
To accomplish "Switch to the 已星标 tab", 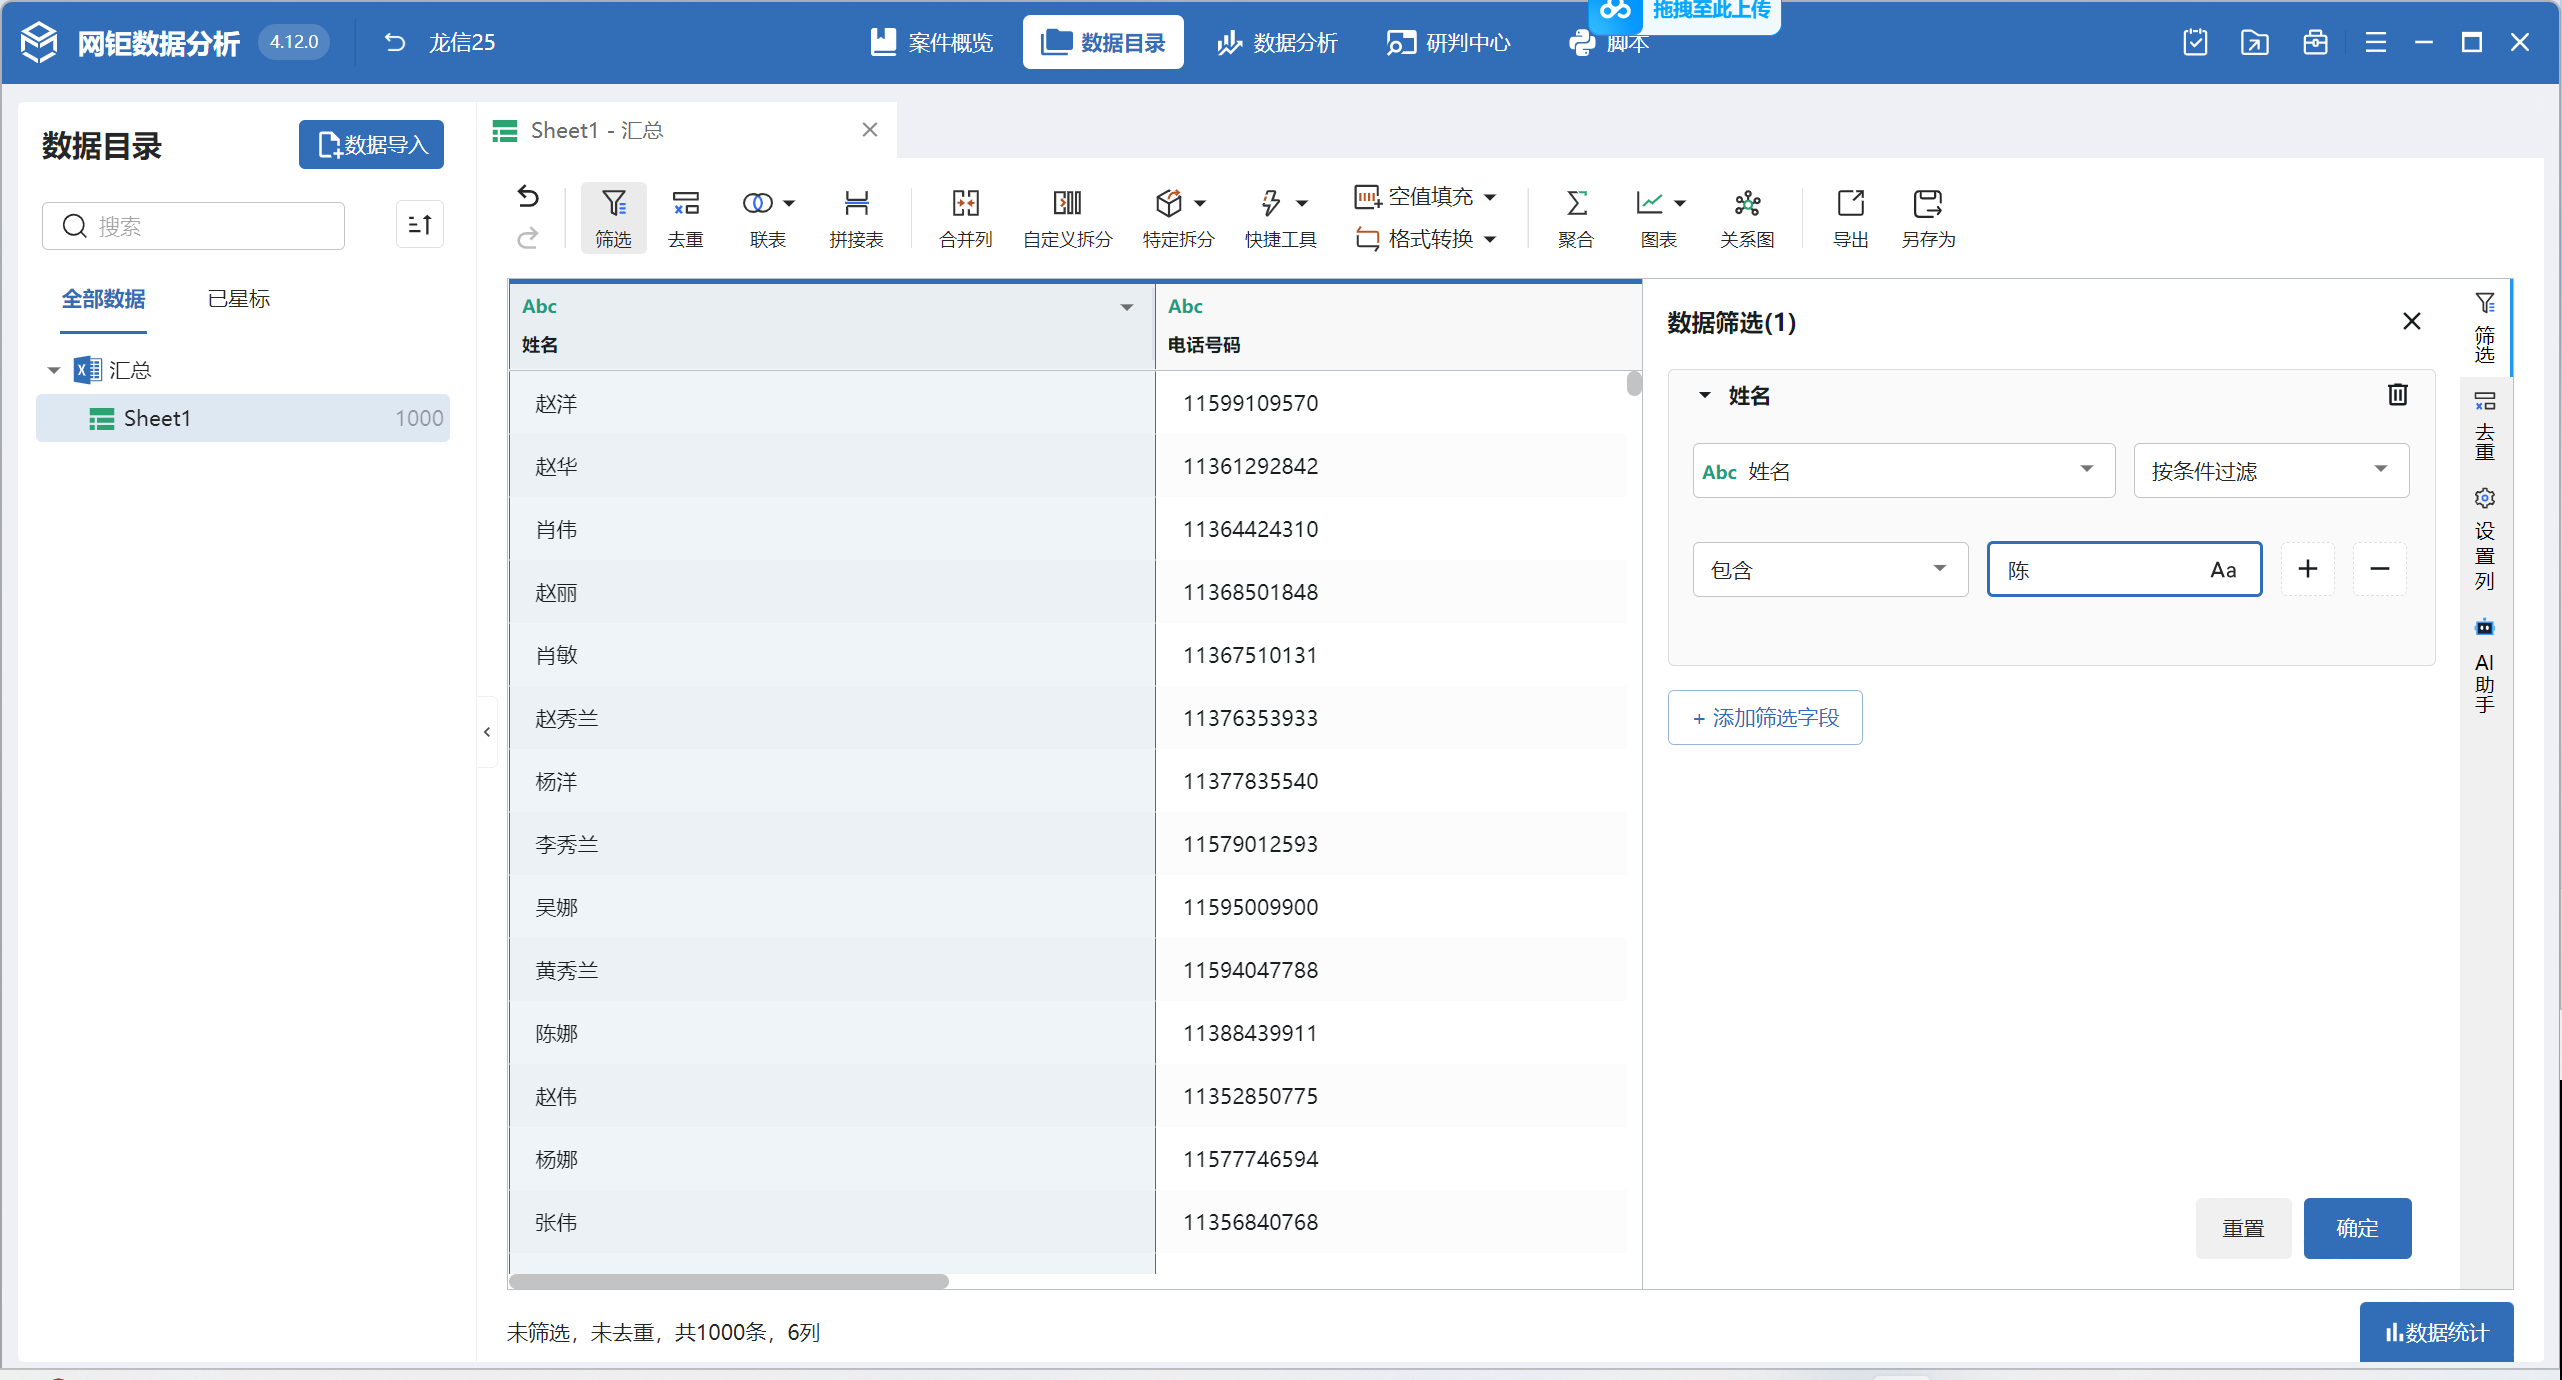I will coord(238,299).
